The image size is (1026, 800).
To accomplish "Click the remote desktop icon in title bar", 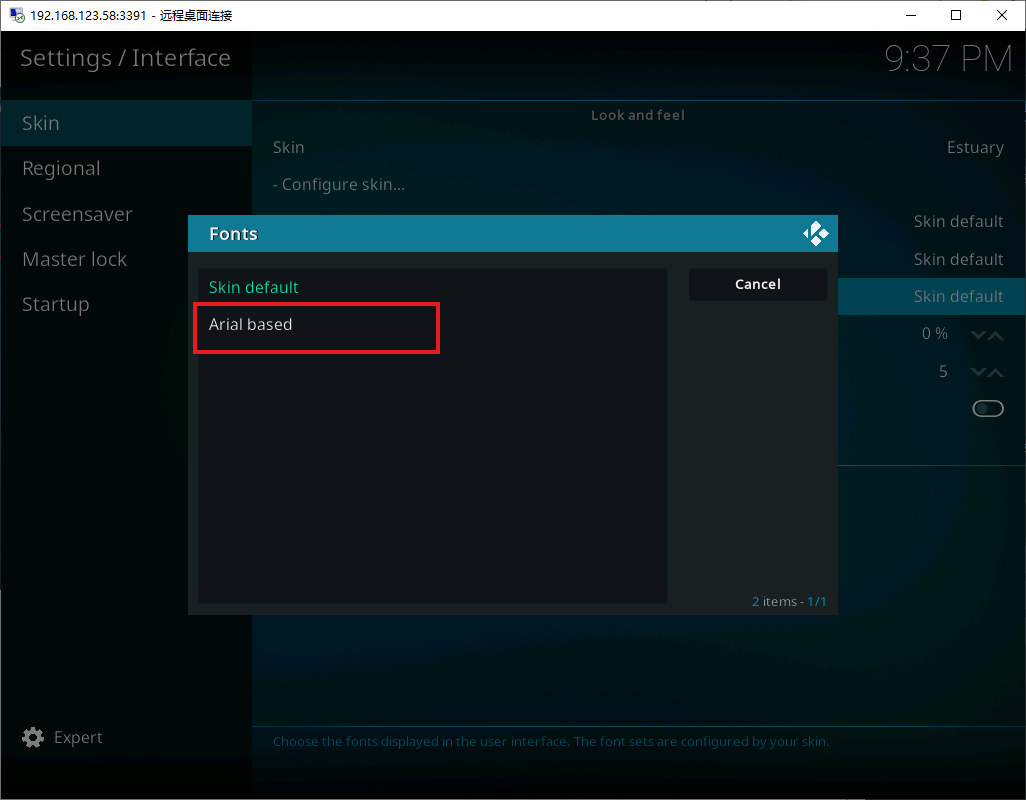I will [x=16, y=15].
